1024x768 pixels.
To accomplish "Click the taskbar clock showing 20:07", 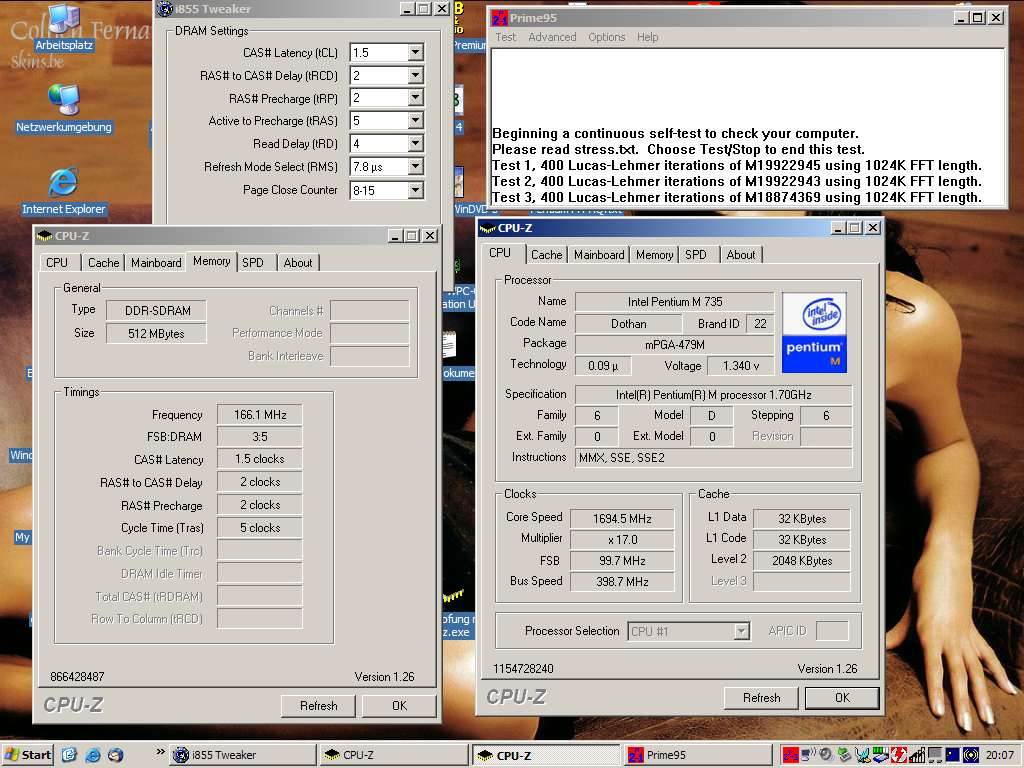I will 999,755.
